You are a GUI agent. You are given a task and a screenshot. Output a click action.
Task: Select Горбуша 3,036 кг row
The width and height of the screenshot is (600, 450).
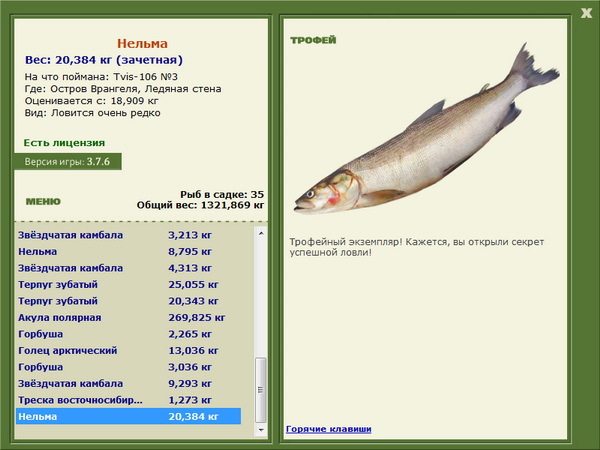click(x=129, y=367)
